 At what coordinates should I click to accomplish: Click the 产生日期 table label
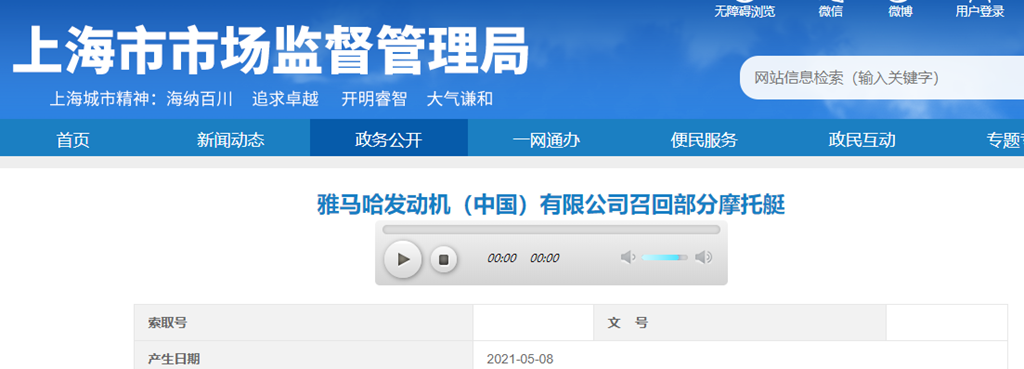point(175,359)
